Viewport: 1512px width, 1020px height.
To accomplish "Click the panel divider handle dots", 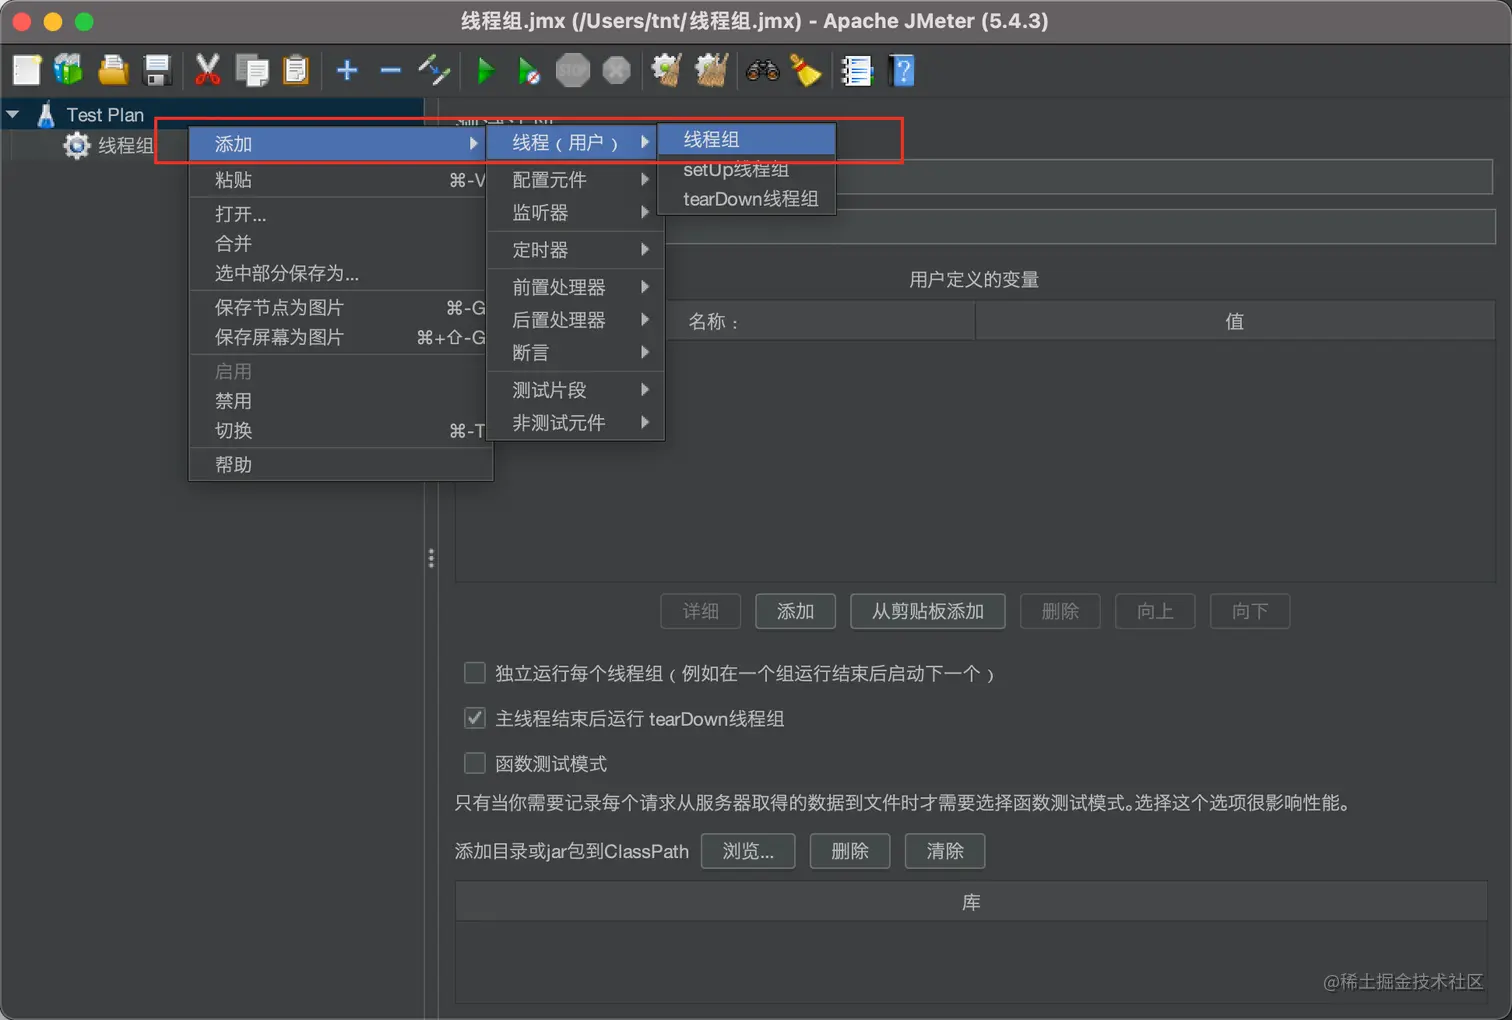I will (431, 558).
